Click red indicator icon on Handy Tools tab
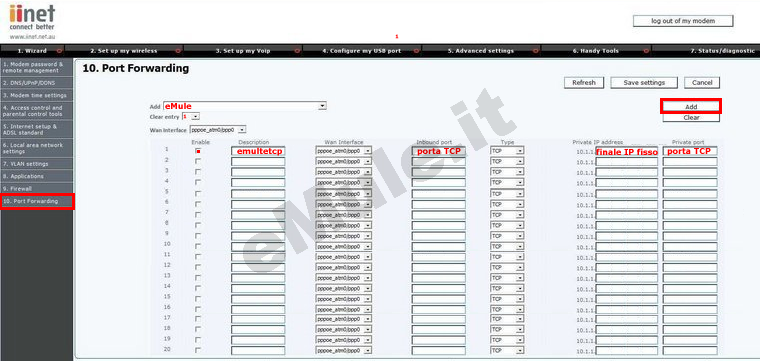The height and width of the screenshot is (361, 760). [646, 50]
